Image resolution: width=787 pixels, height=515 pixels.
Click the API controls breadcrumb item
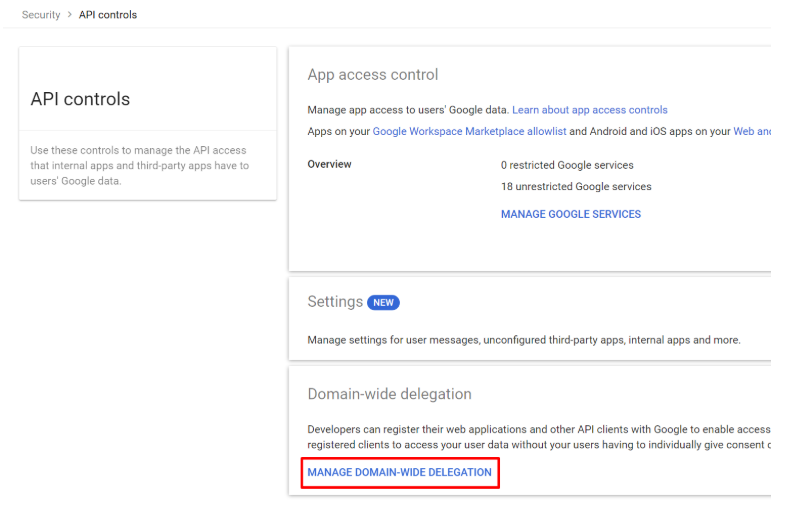point(108,15)
